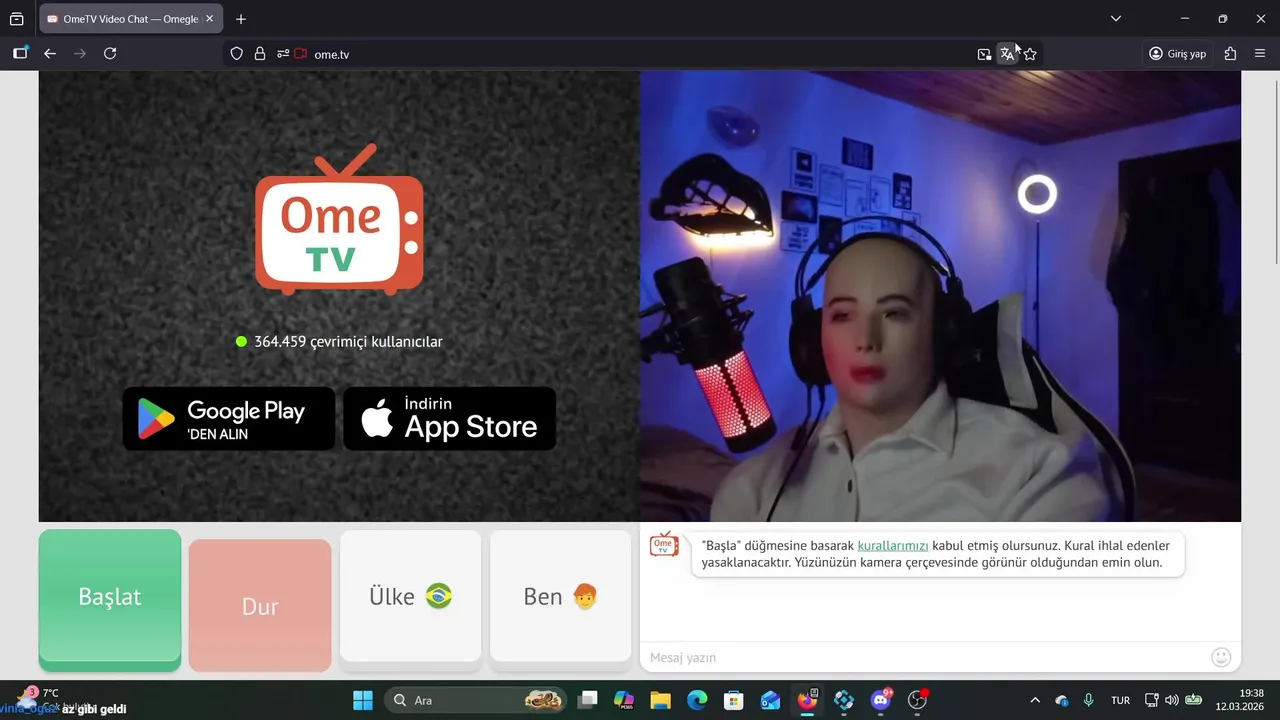Open Task View on taskbar

[587, 700]
